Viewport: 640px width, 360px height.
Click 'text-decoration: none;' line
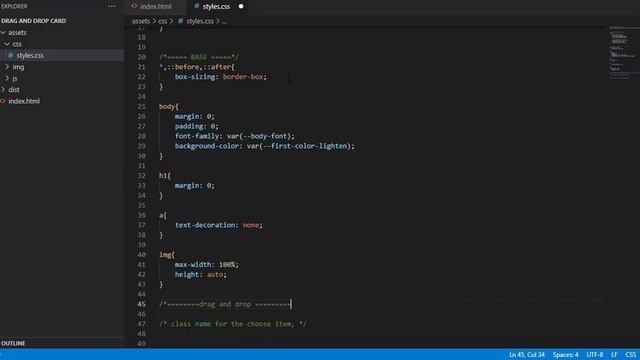(219, 225)
